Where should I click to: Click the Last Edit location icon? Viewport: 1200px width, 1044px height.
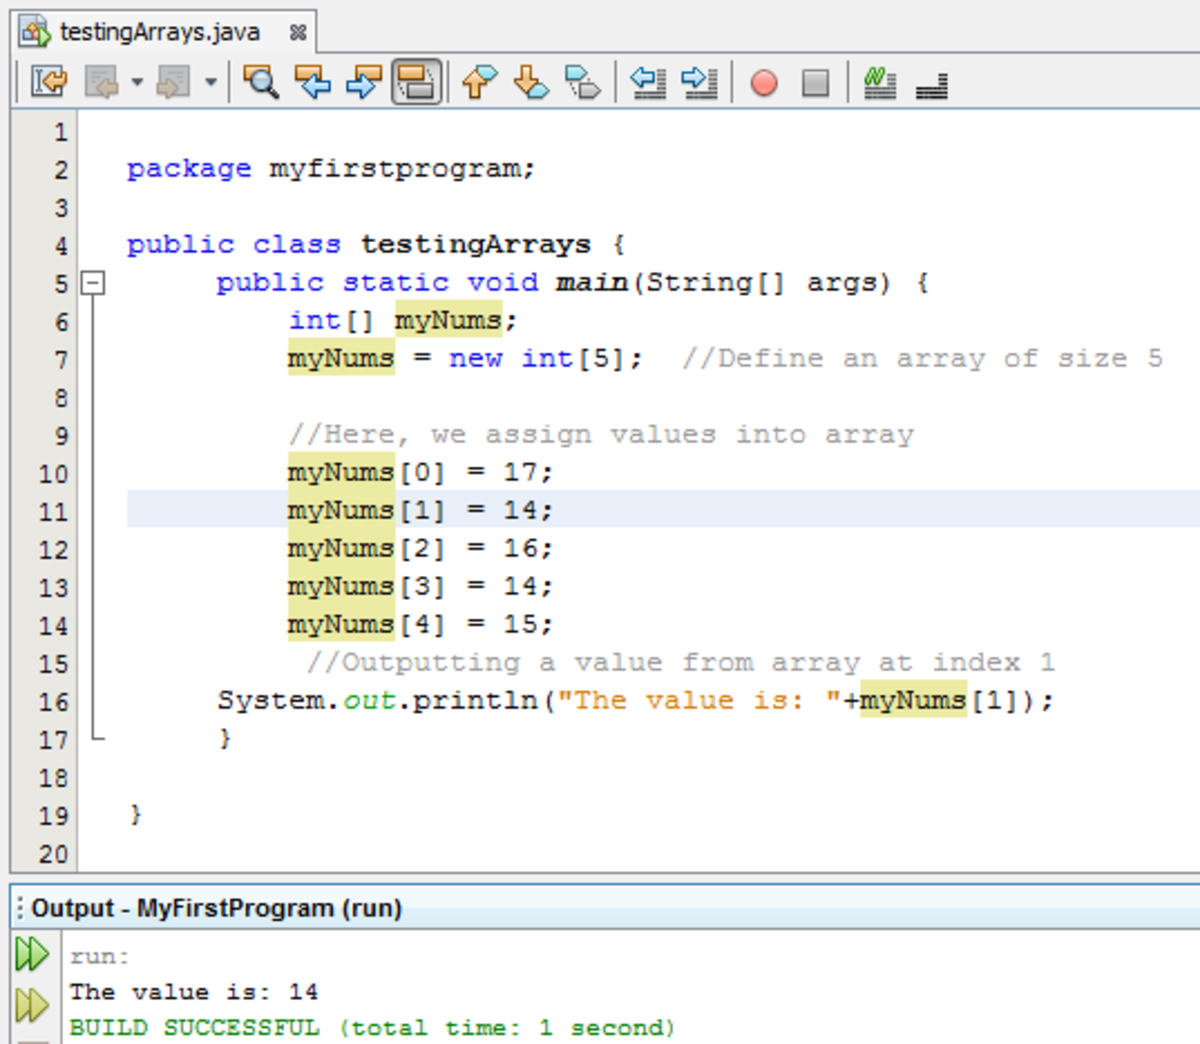point(48,82)
